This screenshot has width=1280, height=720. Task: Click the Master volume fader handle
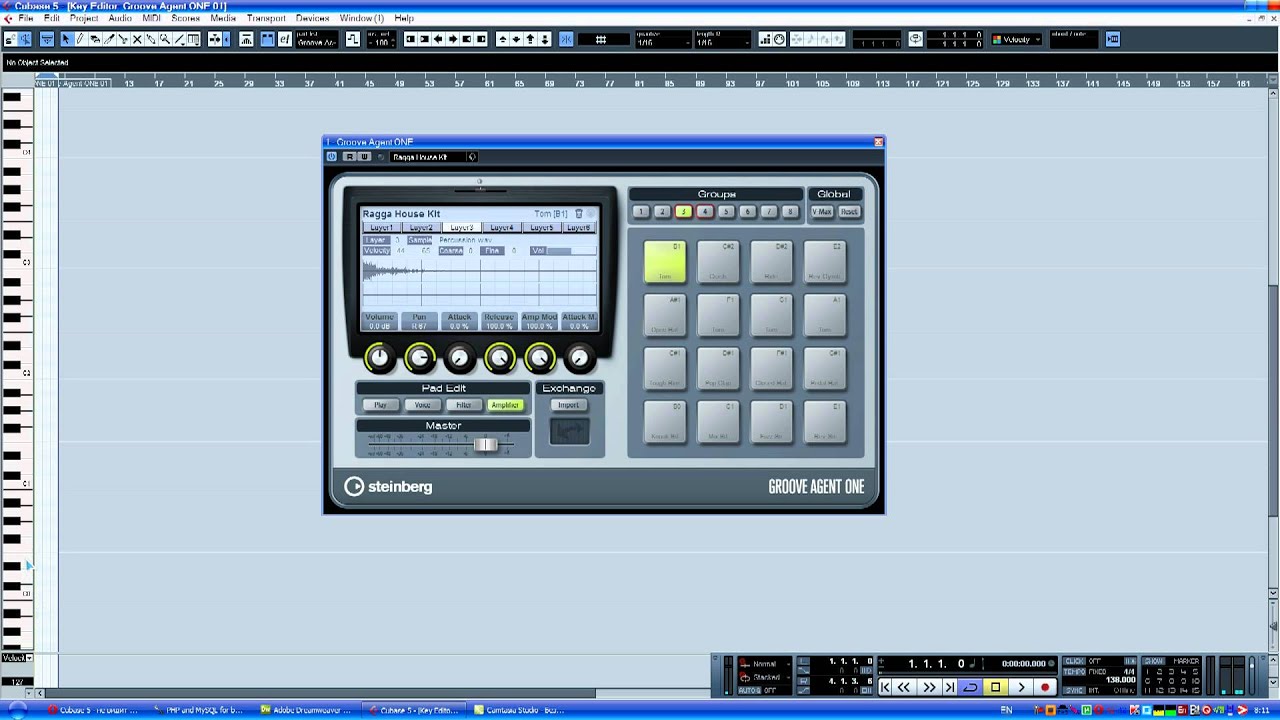click(x=485, y=445)
